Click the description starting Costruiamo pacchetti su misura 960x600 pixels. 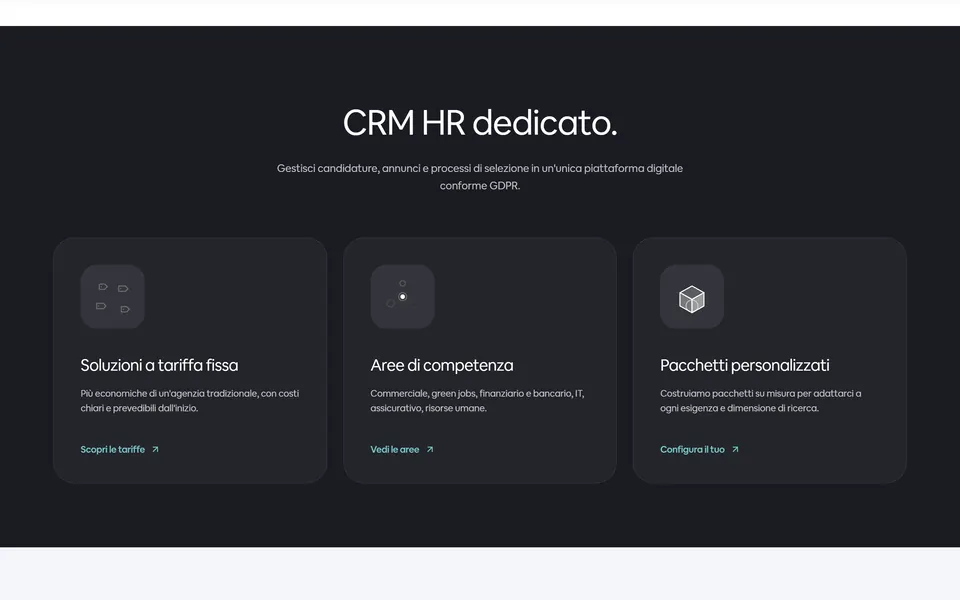tap(760, 400)
